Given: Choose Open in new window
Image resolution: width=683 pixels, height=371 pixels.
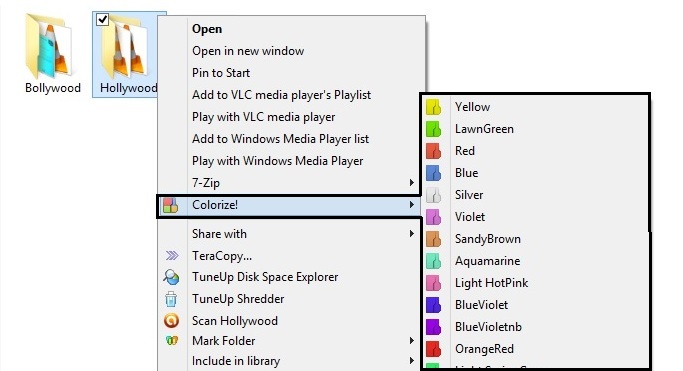Looking at the screenshot, I should tap(248, 51).
